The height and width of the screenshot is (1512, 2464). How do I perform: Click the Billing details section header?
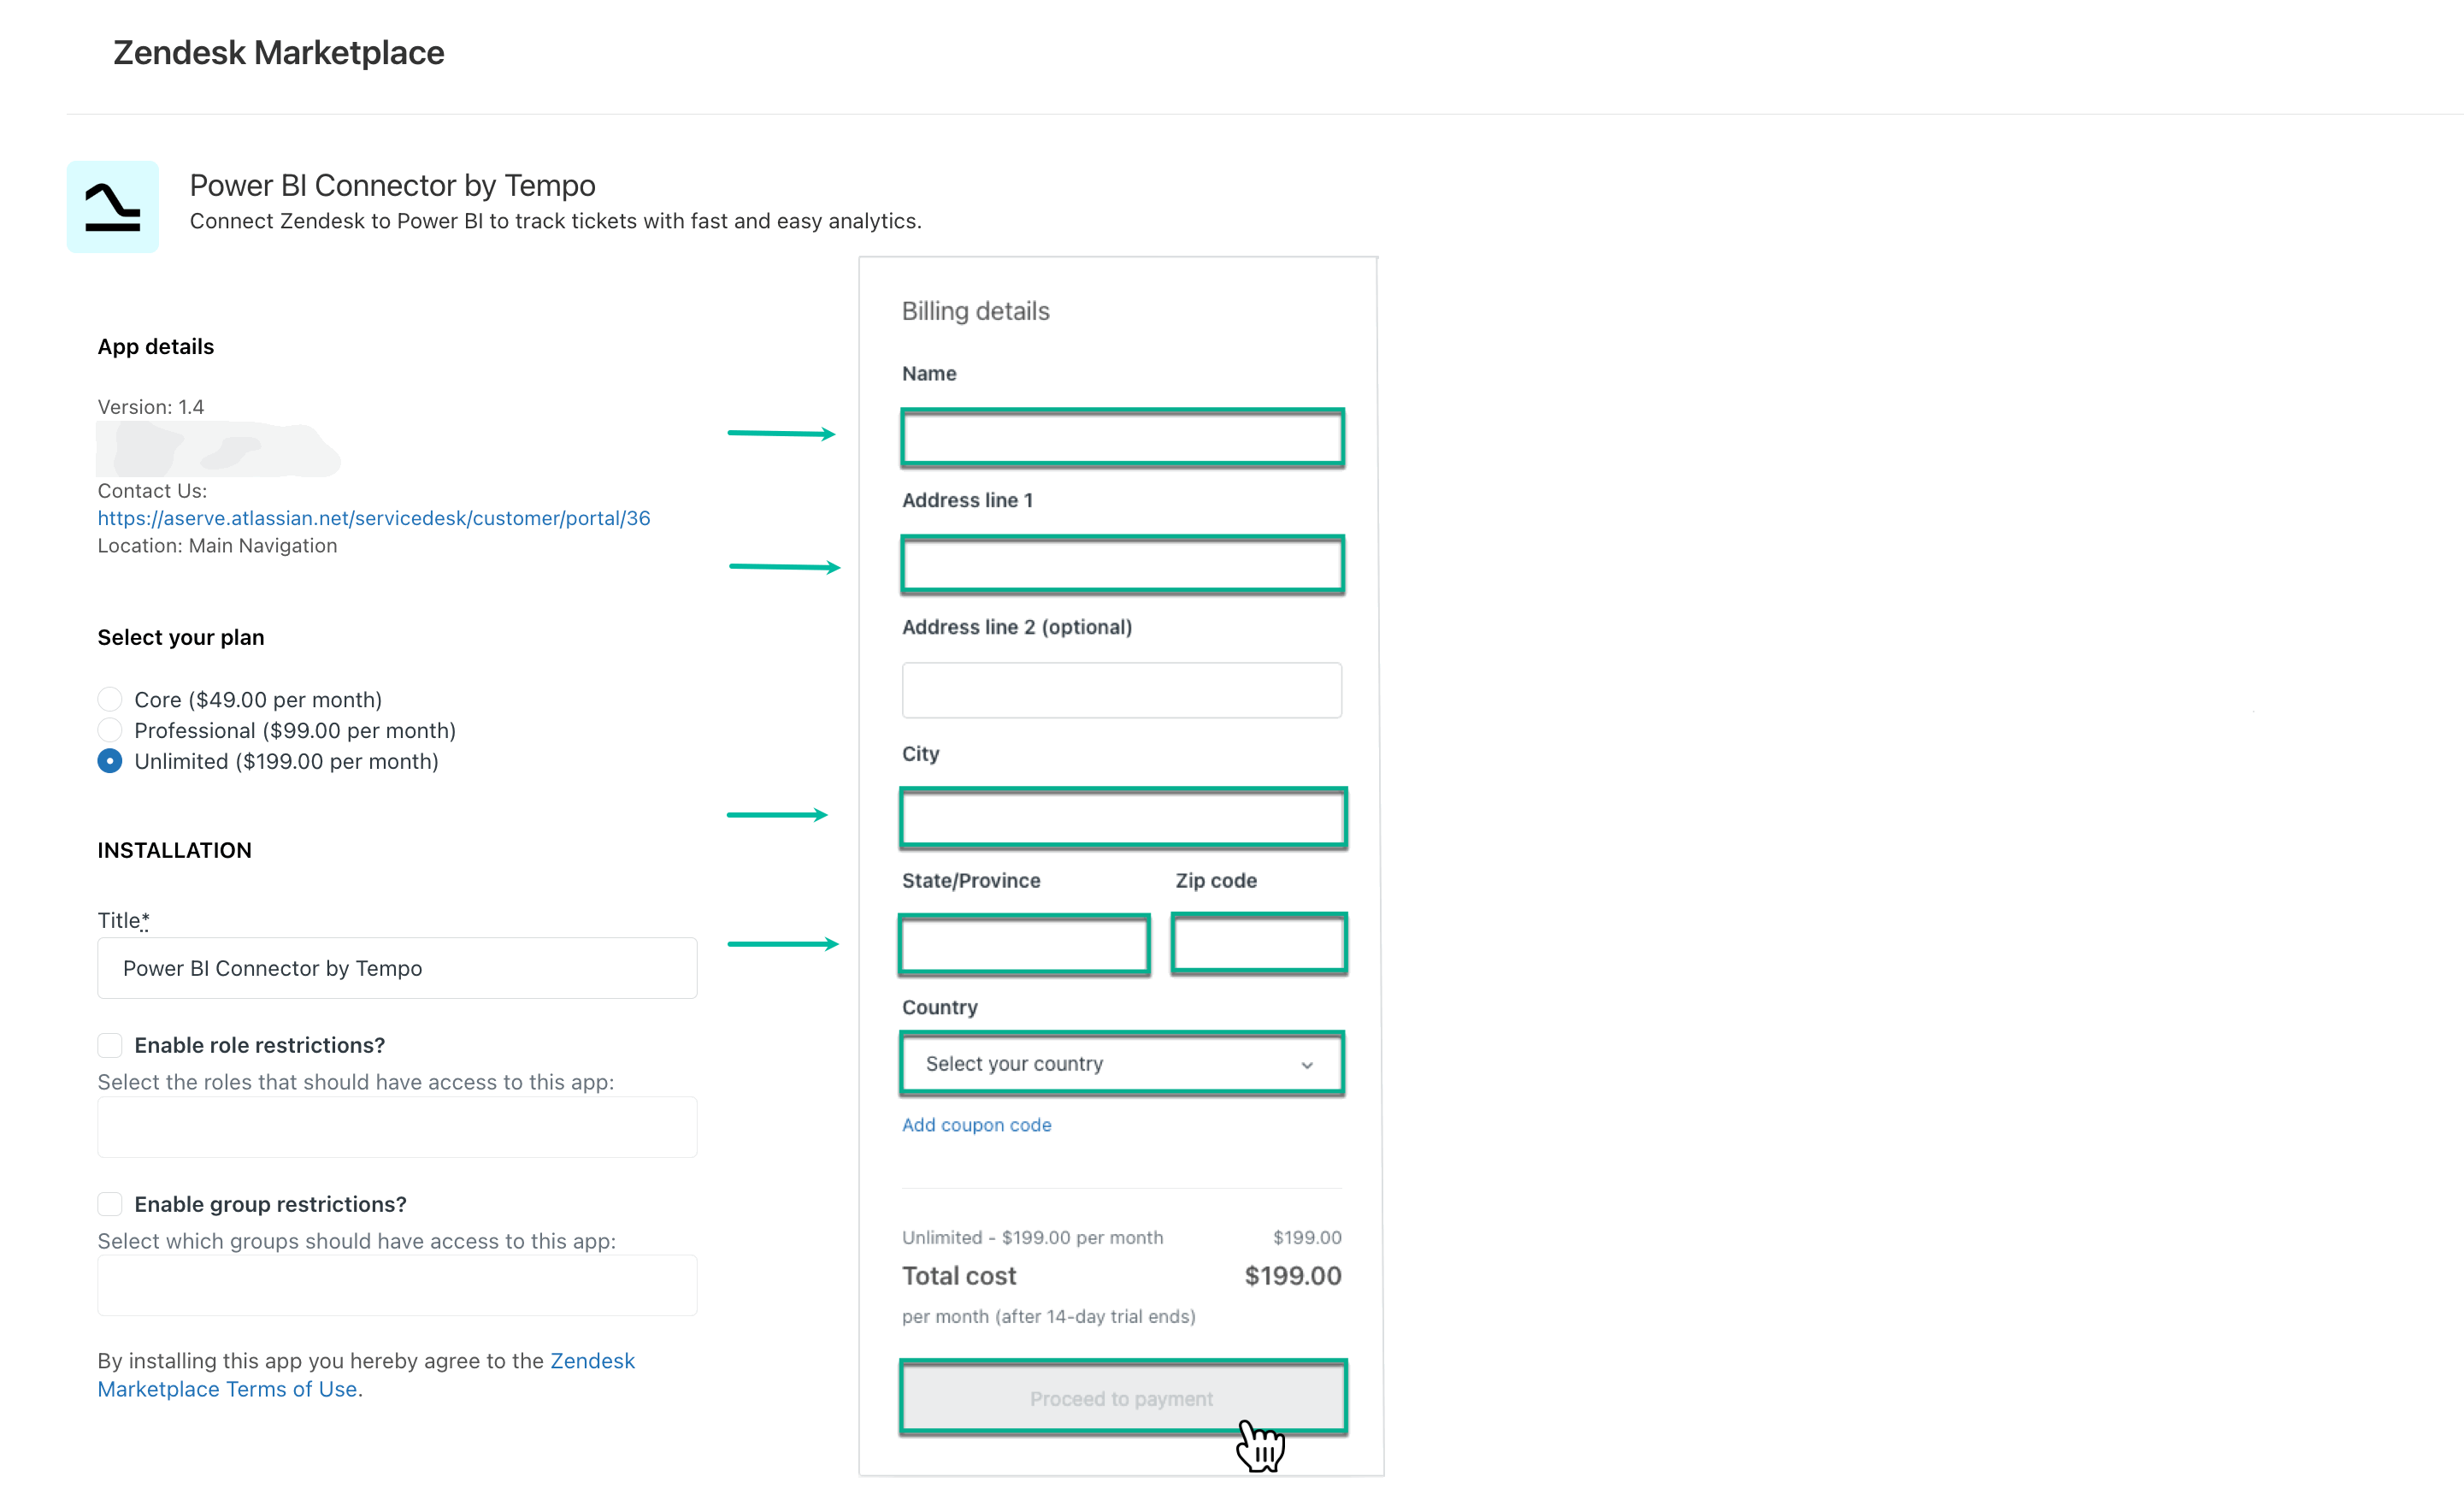tap(975, 310)
